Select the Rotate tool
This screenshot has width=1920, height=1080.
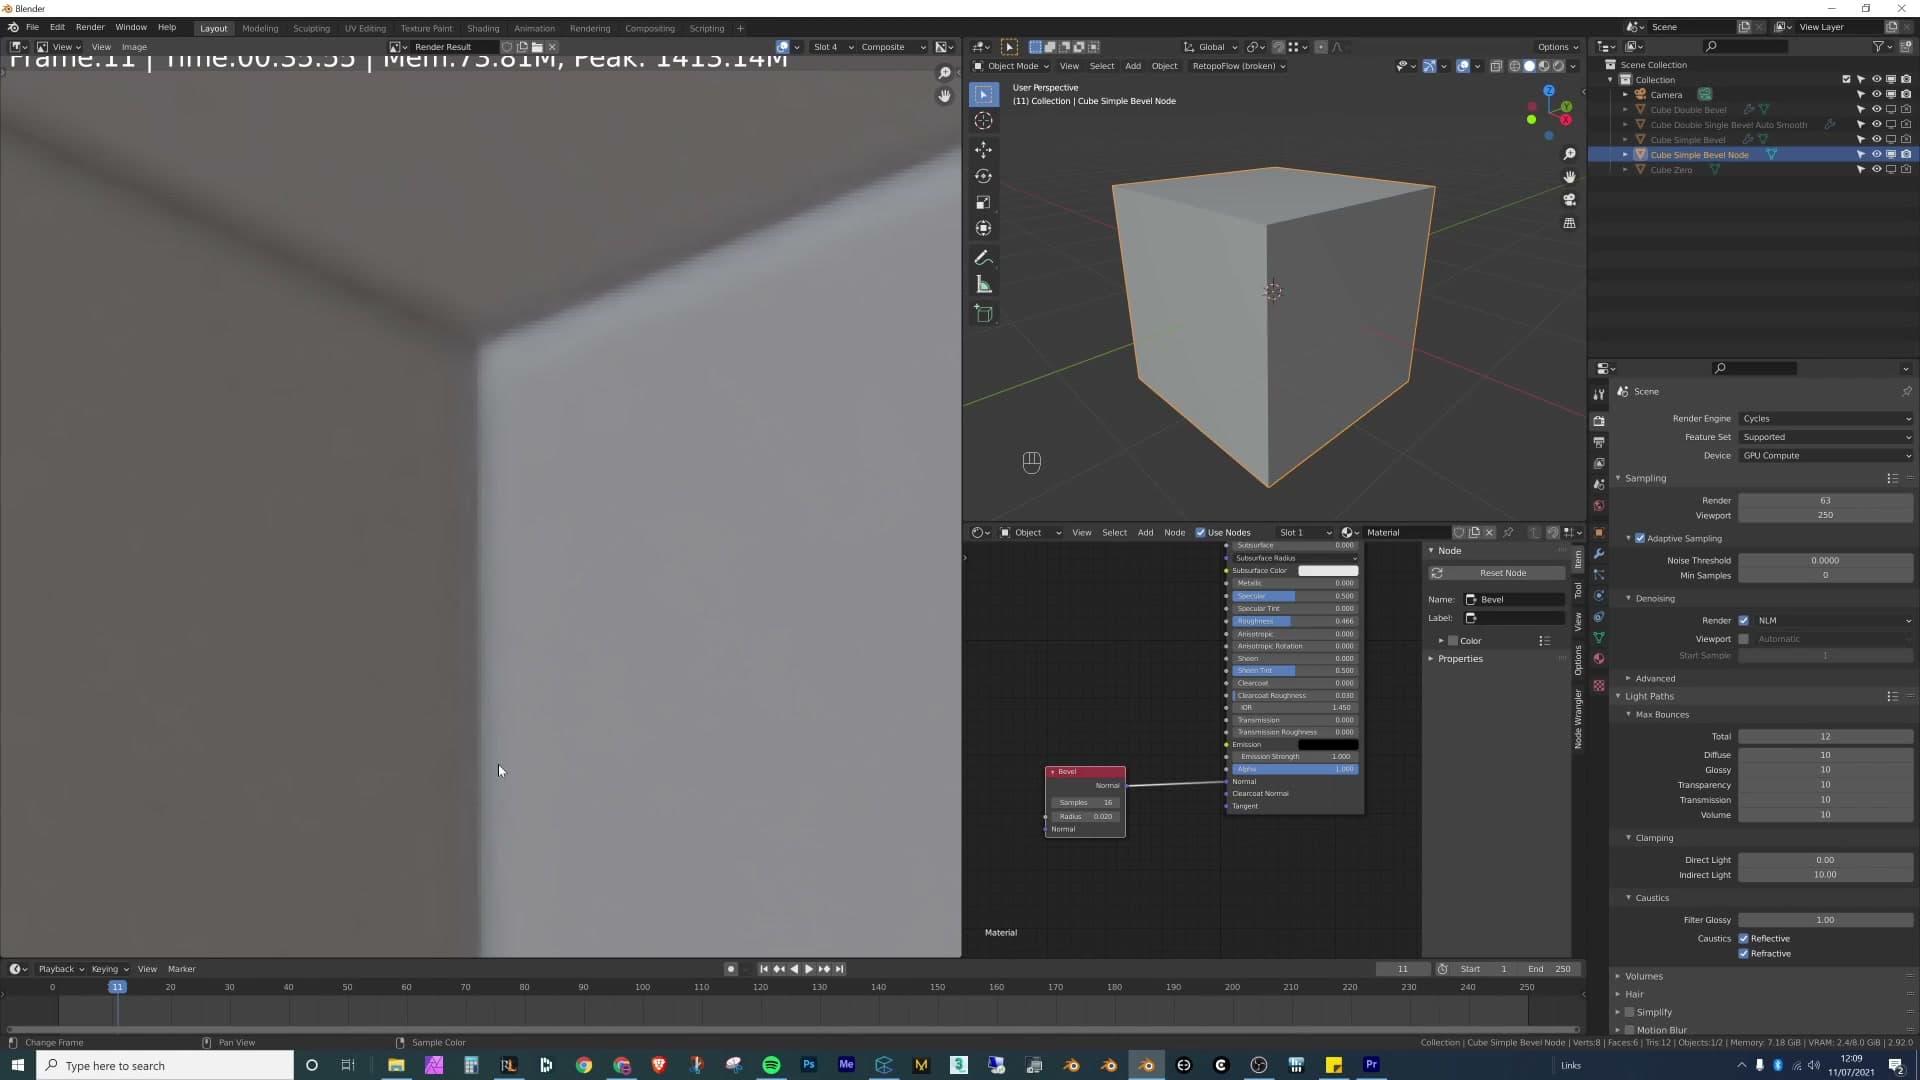tap(984, 176)
